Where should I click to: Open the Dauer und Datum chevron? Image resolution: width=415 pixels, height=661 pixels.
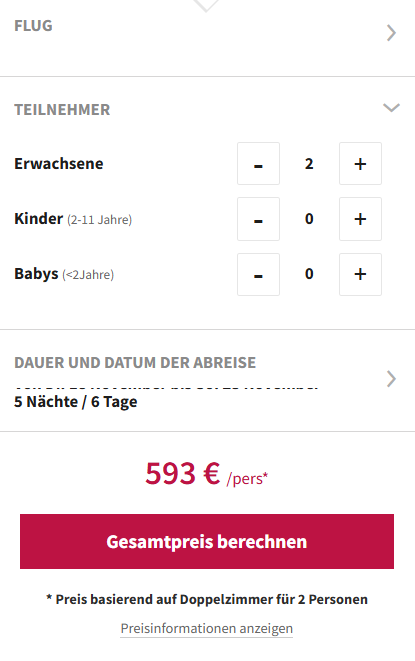click(391, 379)
